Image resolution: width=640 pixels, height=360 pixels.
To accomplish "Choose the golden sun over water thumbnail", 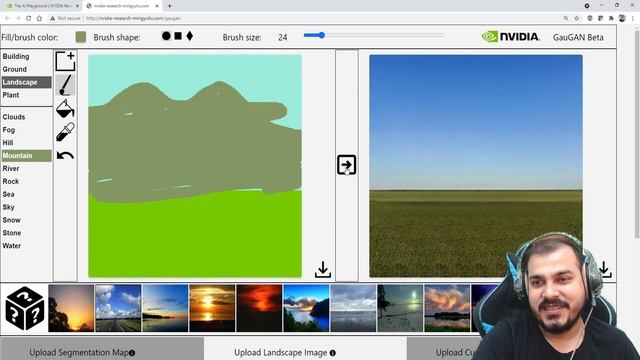I will point(212,308).
